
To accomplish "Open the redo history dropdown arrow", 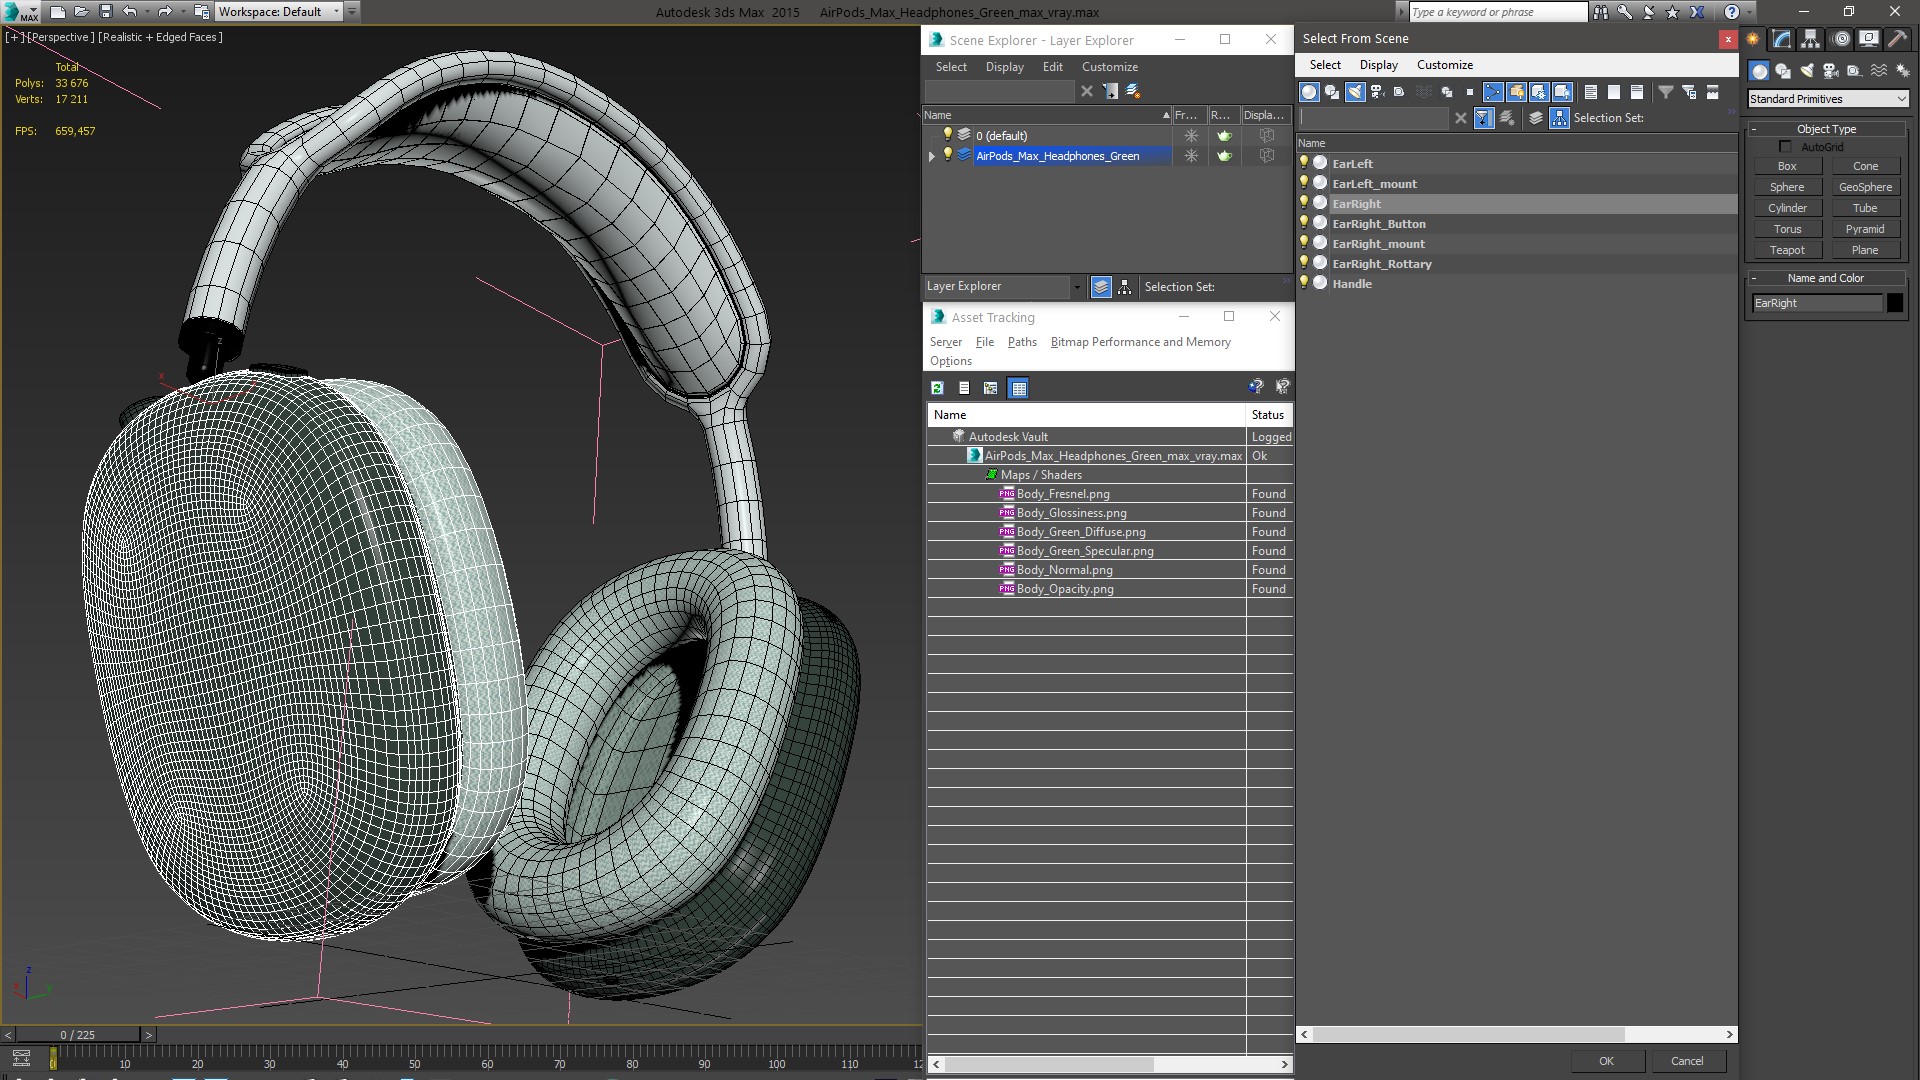I will point(182,12).
